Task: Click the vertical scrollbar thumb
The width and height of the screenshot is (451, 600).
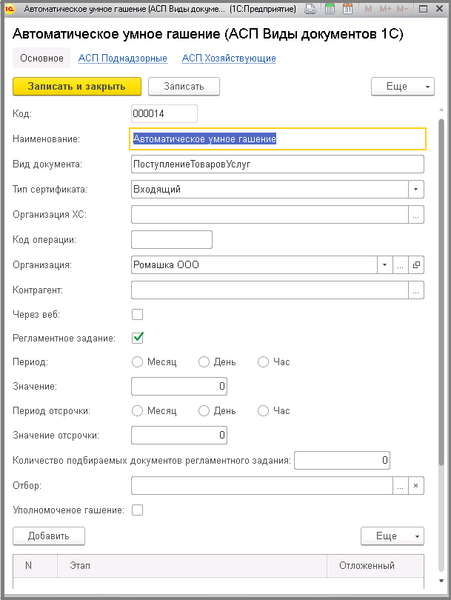Action: [x=441, y=292]
